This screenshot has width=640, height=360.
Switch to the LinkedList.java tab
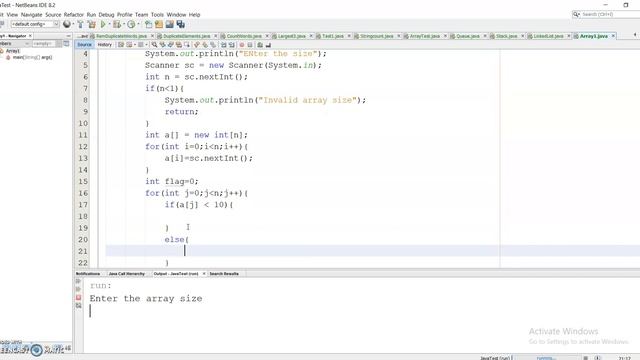point(548,36)
